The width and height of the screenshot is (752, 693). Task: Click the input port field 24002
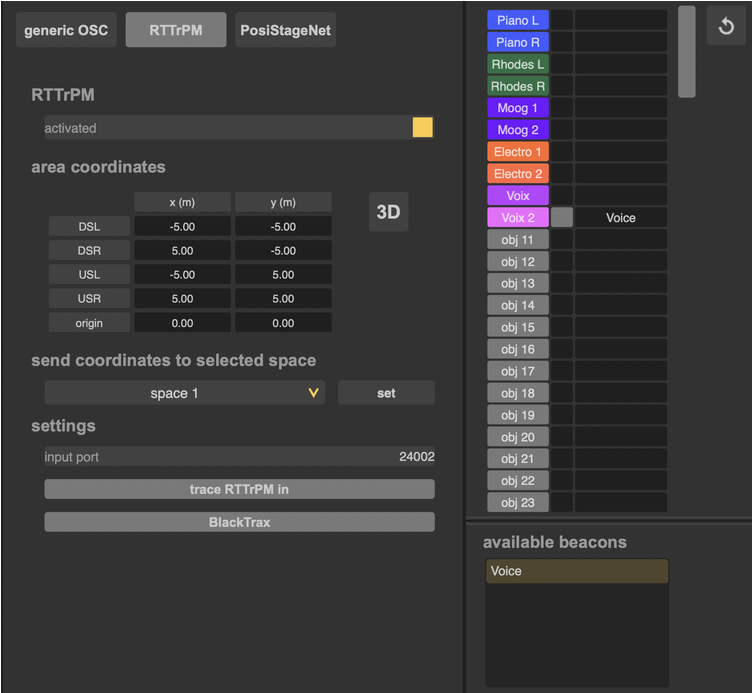[x=239, y=457]
